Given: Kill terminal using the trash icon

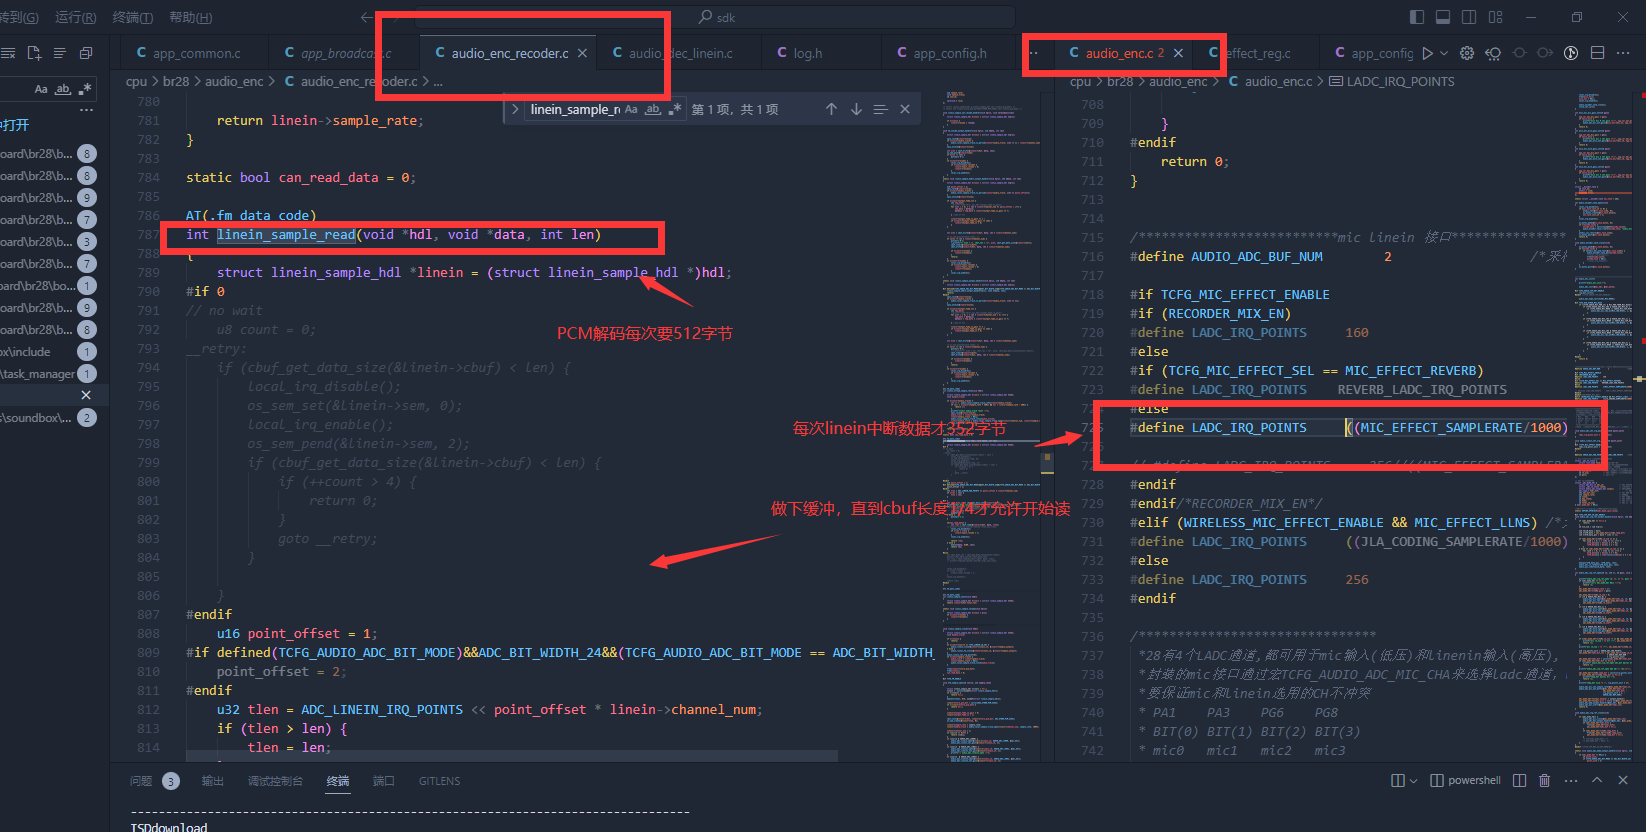Looking at the screenshot, I should pos(1544,780).
